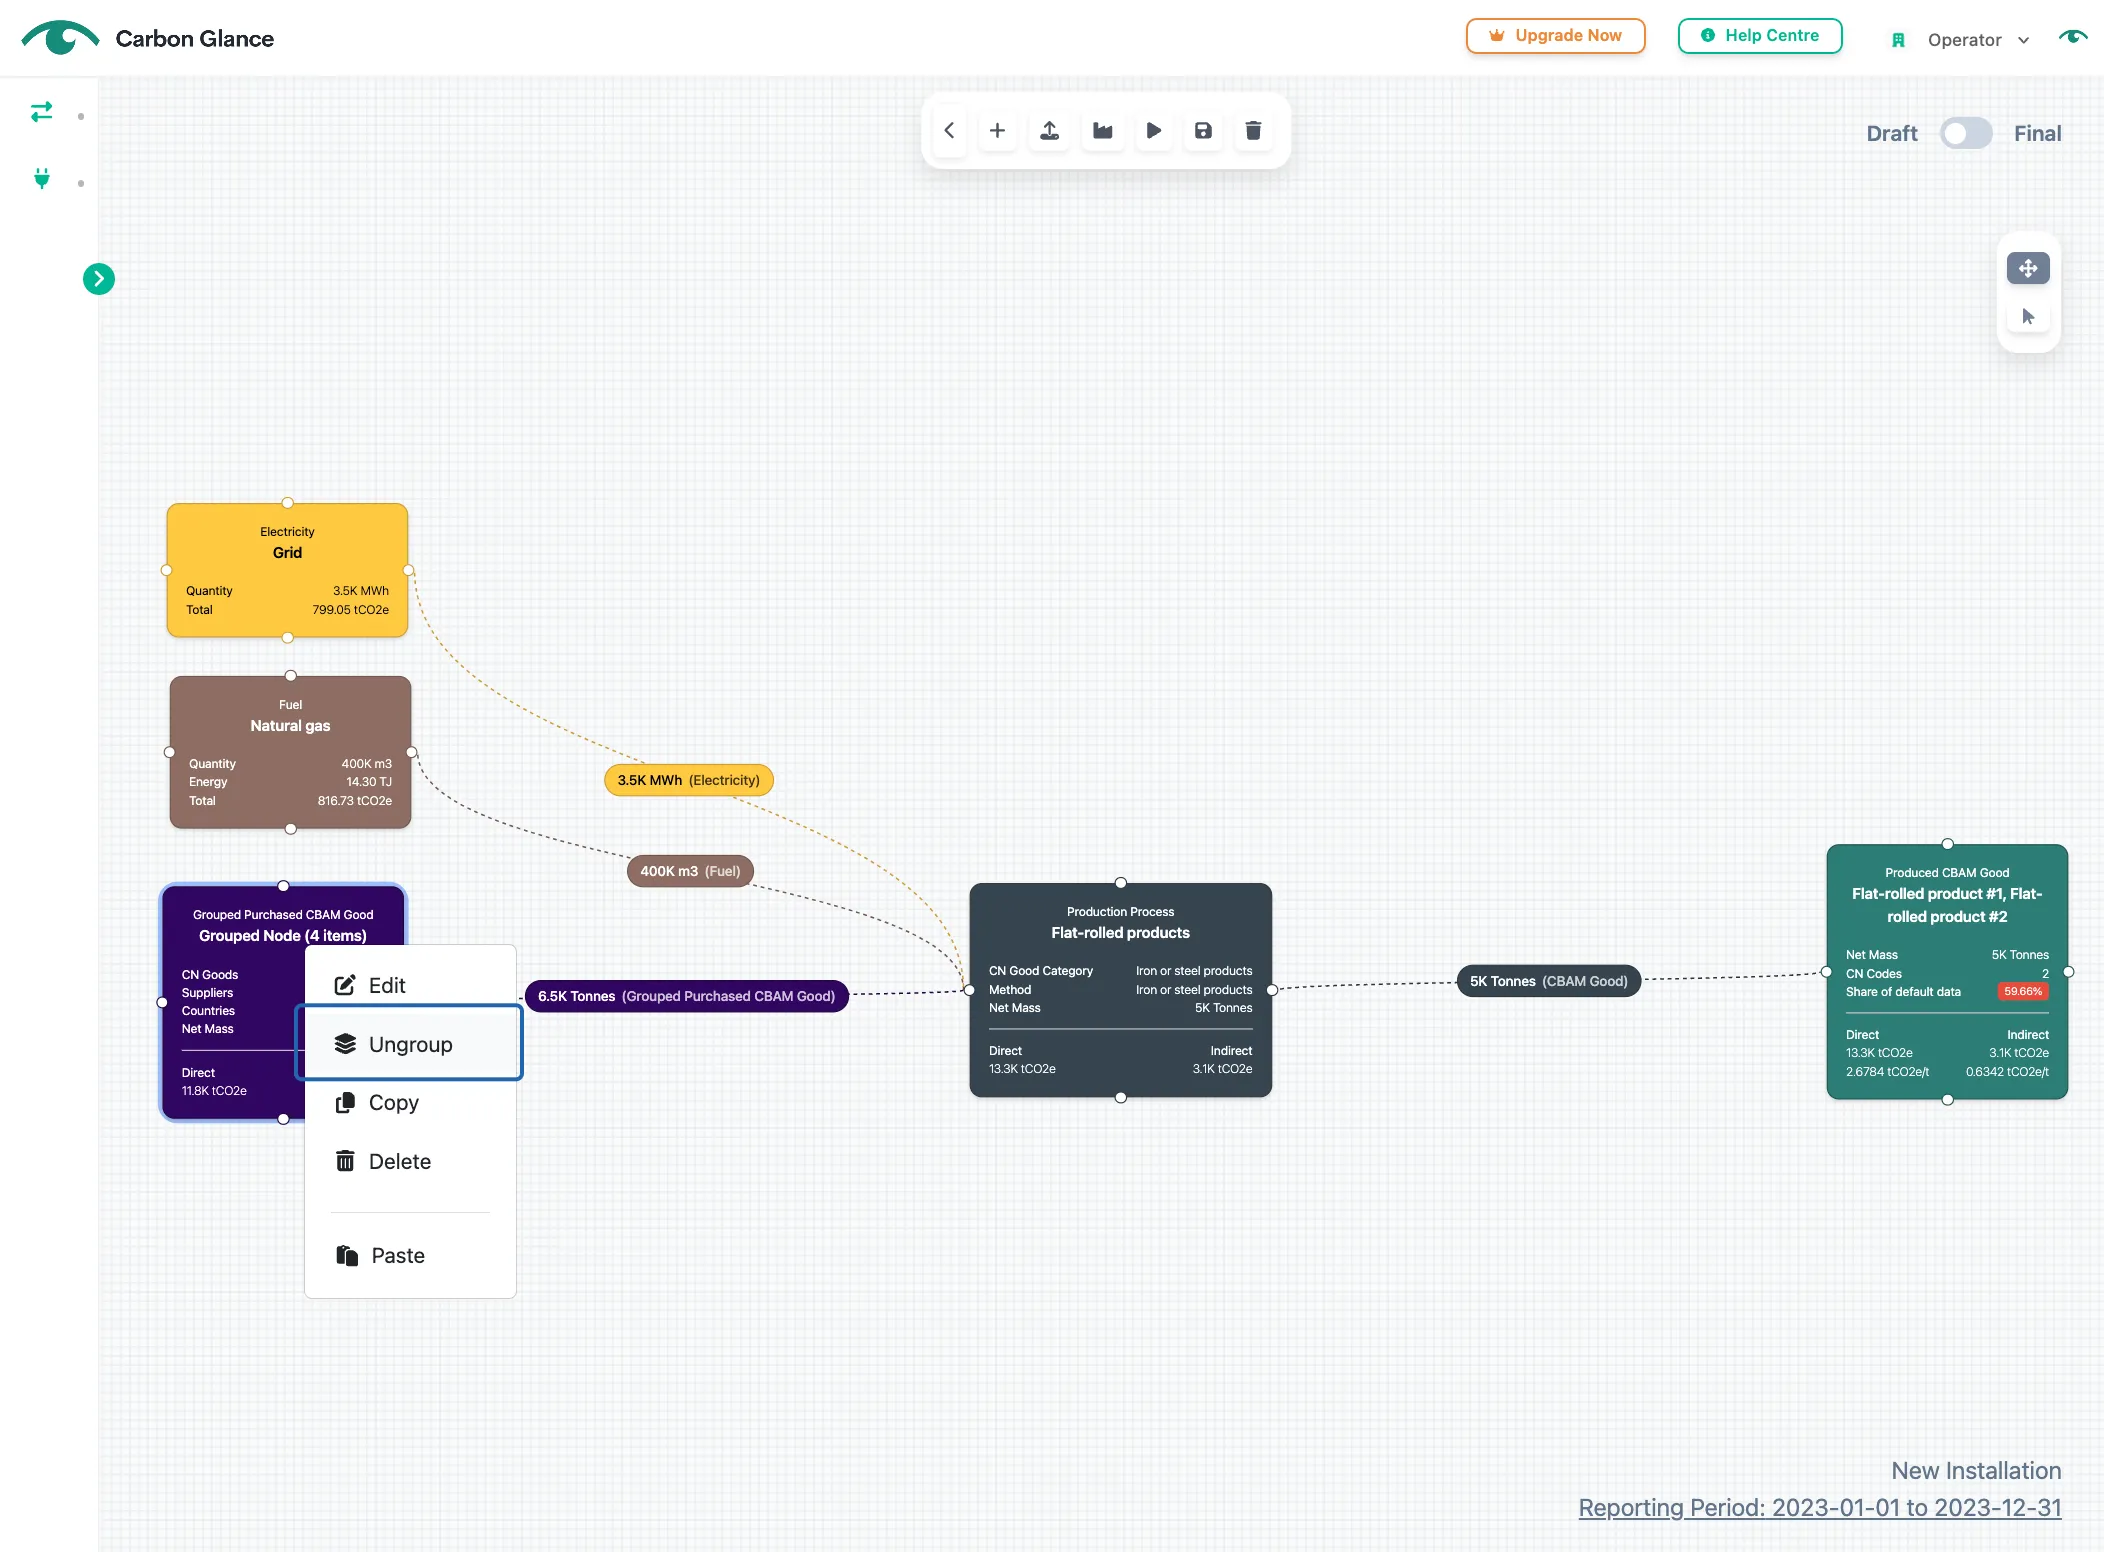Click the add node plus icon
2104x1552 pixels.
point(997,130)
